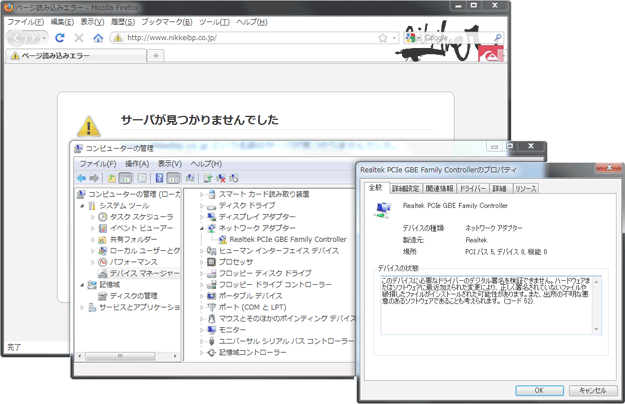Click Firefox back arrow button
The image size is (625, 404).
coord(16,38)
